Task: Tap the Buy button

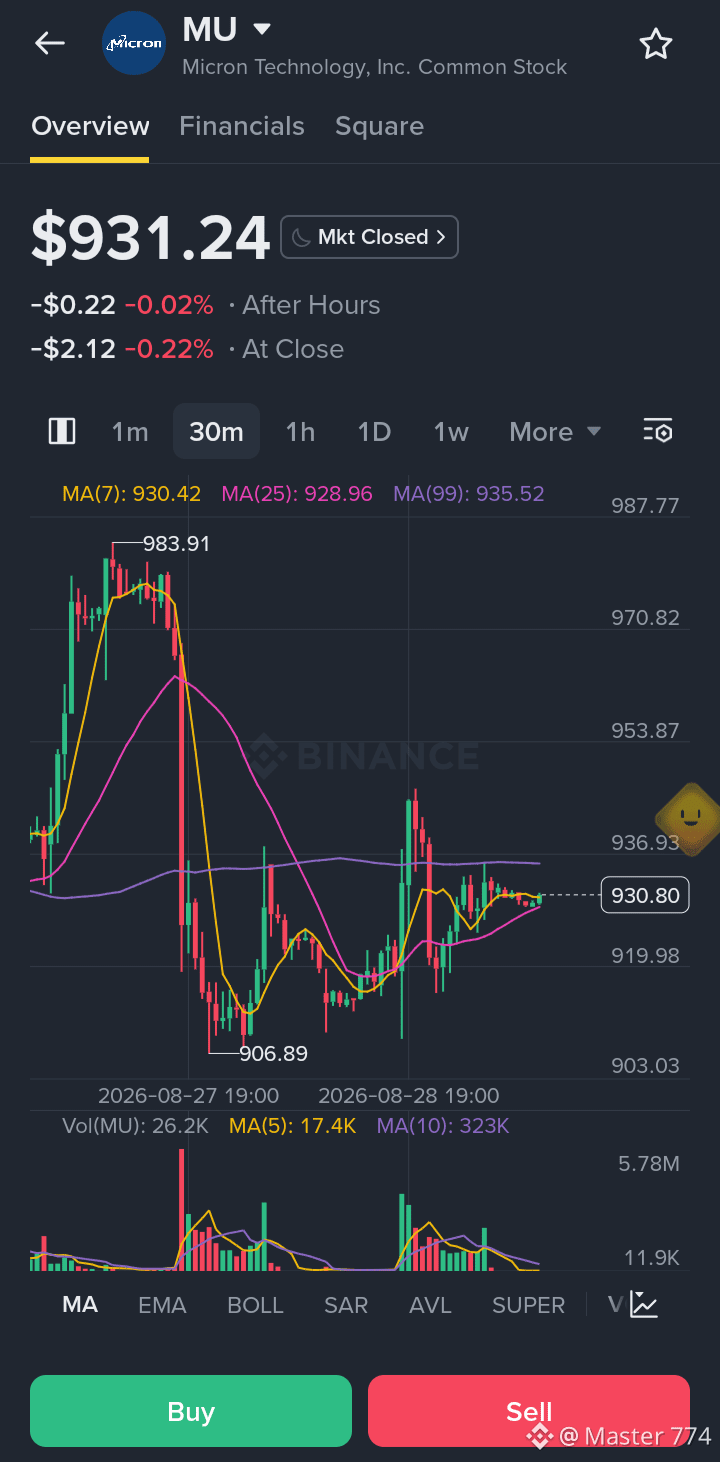Action: click(191, 1411)
